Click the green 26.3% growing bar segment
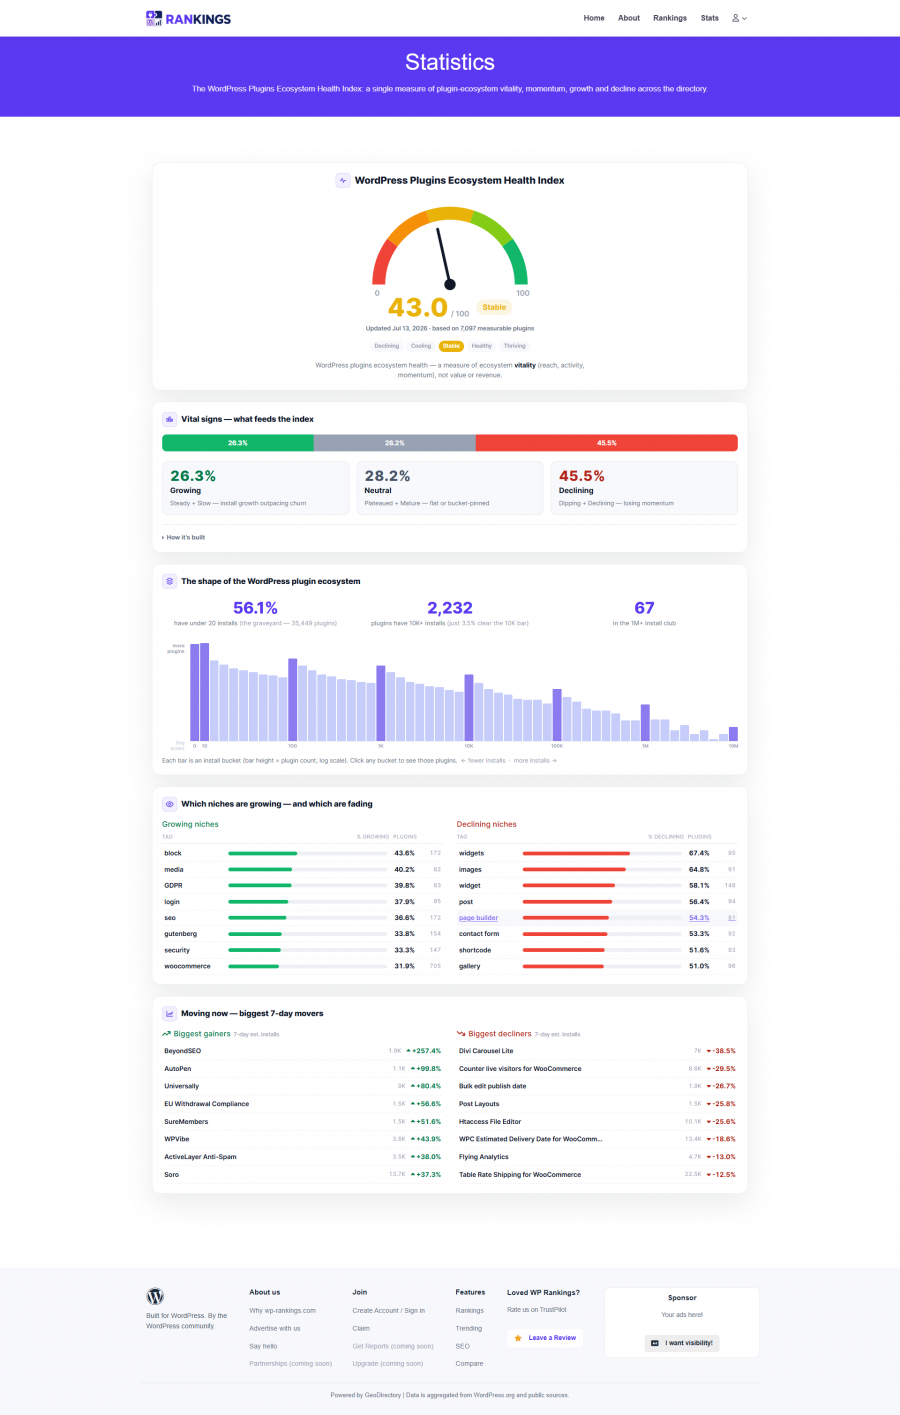 coord(238,443)
